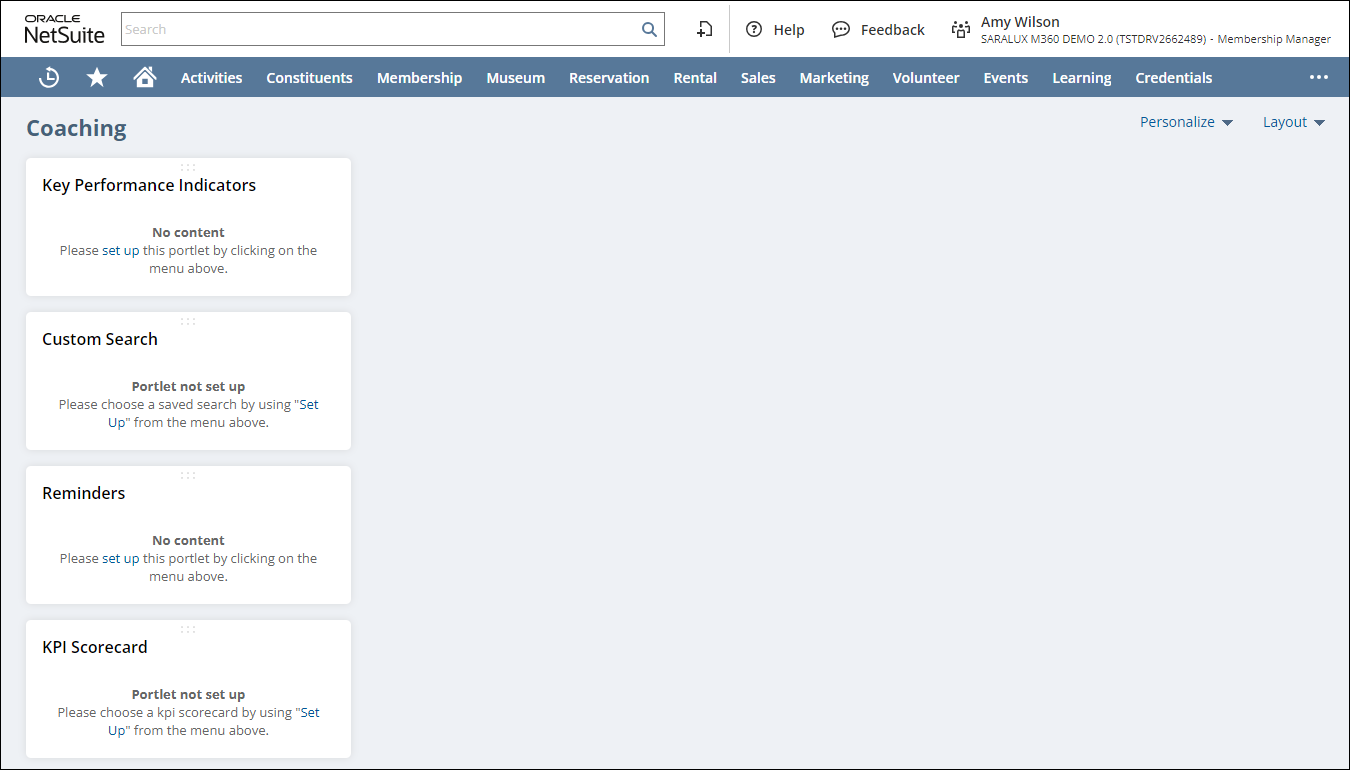Screen dimensions: 1350x770
Task: Open the Volunteer menu
Action: point(926,78)
